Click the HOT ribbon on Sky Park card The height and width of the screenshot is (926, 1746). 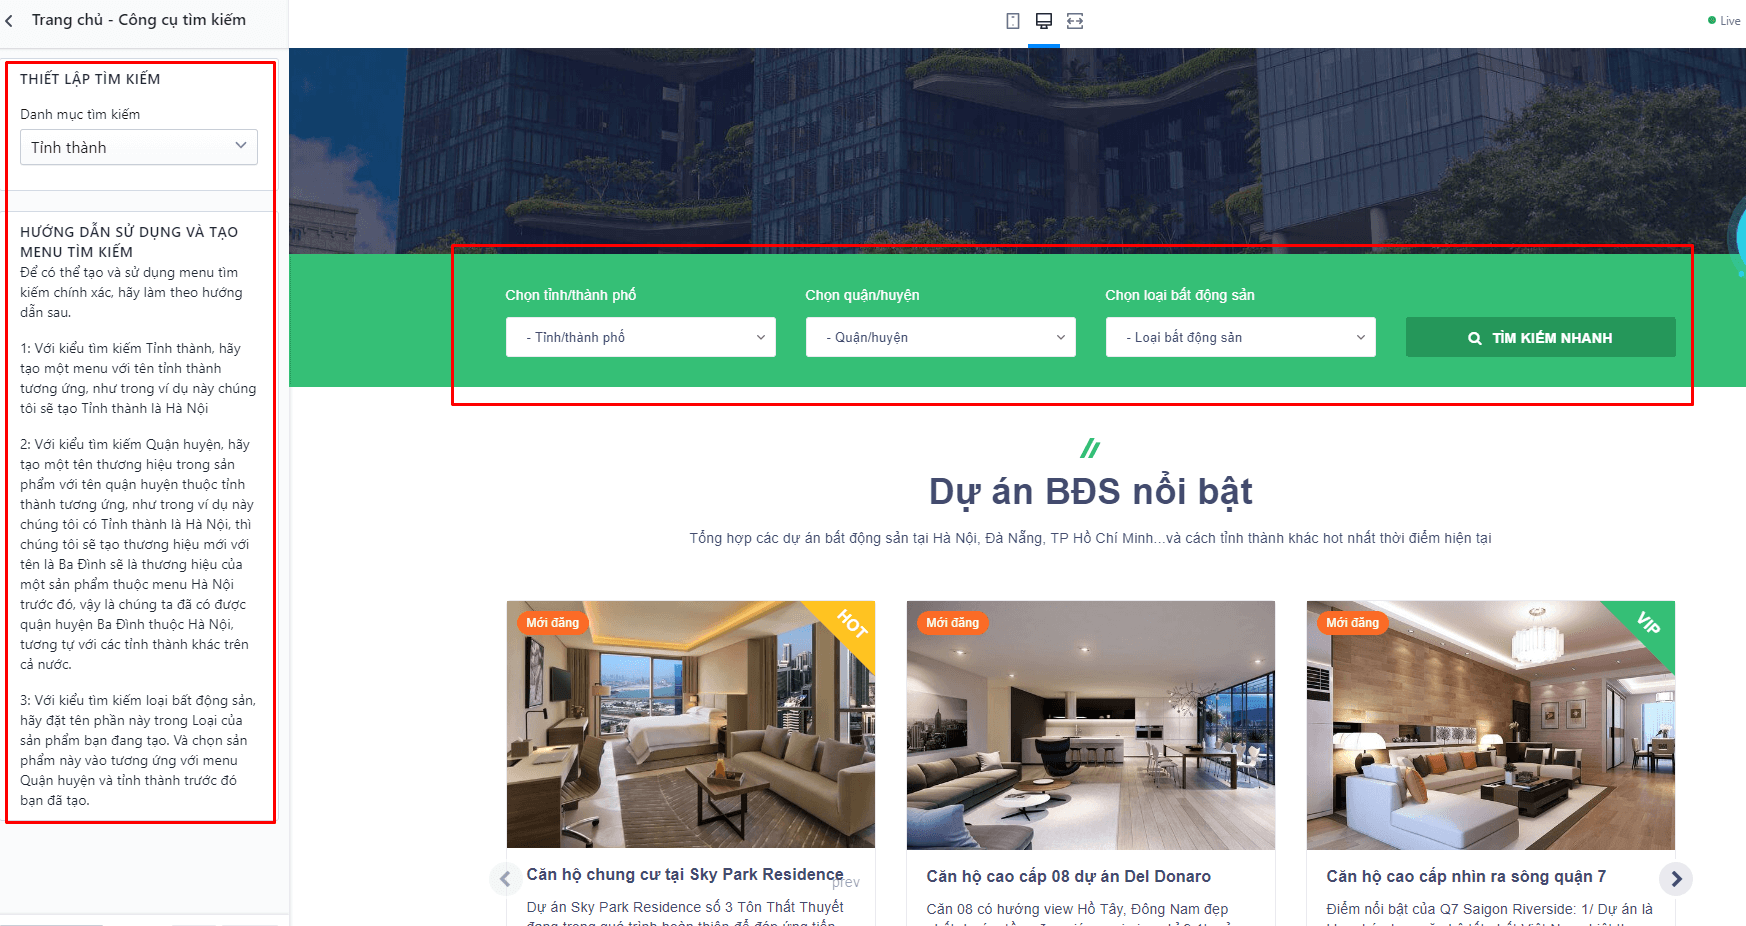coord(852,623)
